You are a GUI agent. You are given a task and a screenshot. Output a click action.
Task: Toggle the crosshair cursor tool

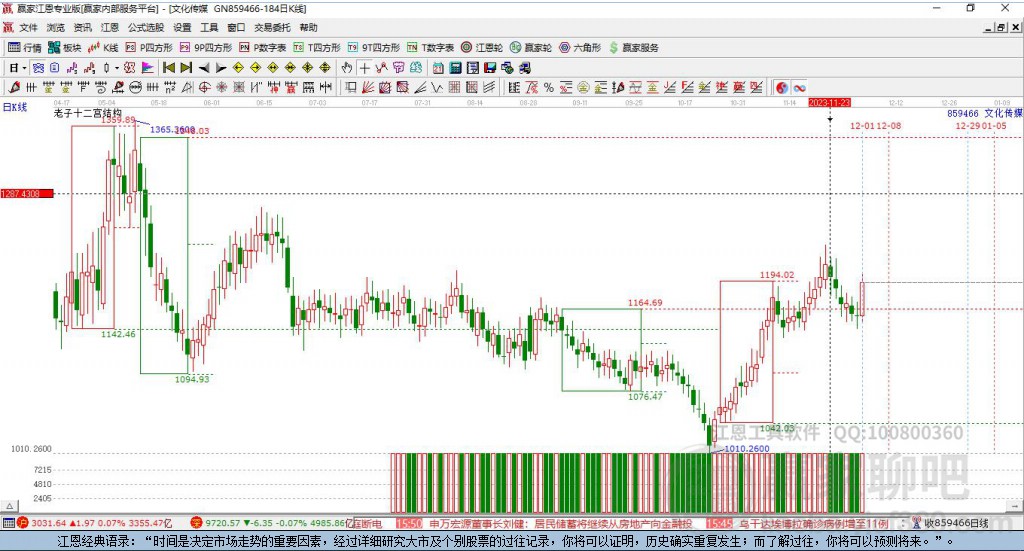tap(365, 67)
